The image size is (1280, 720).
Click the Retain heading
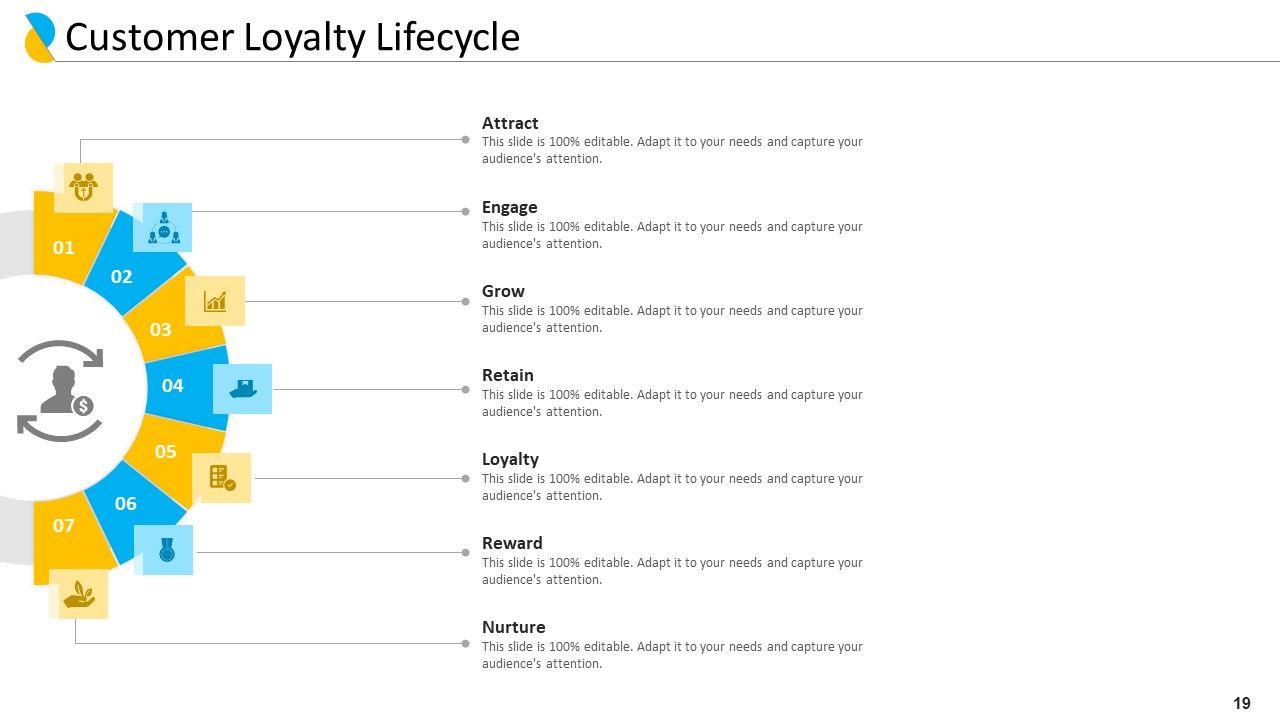(507, 375)
